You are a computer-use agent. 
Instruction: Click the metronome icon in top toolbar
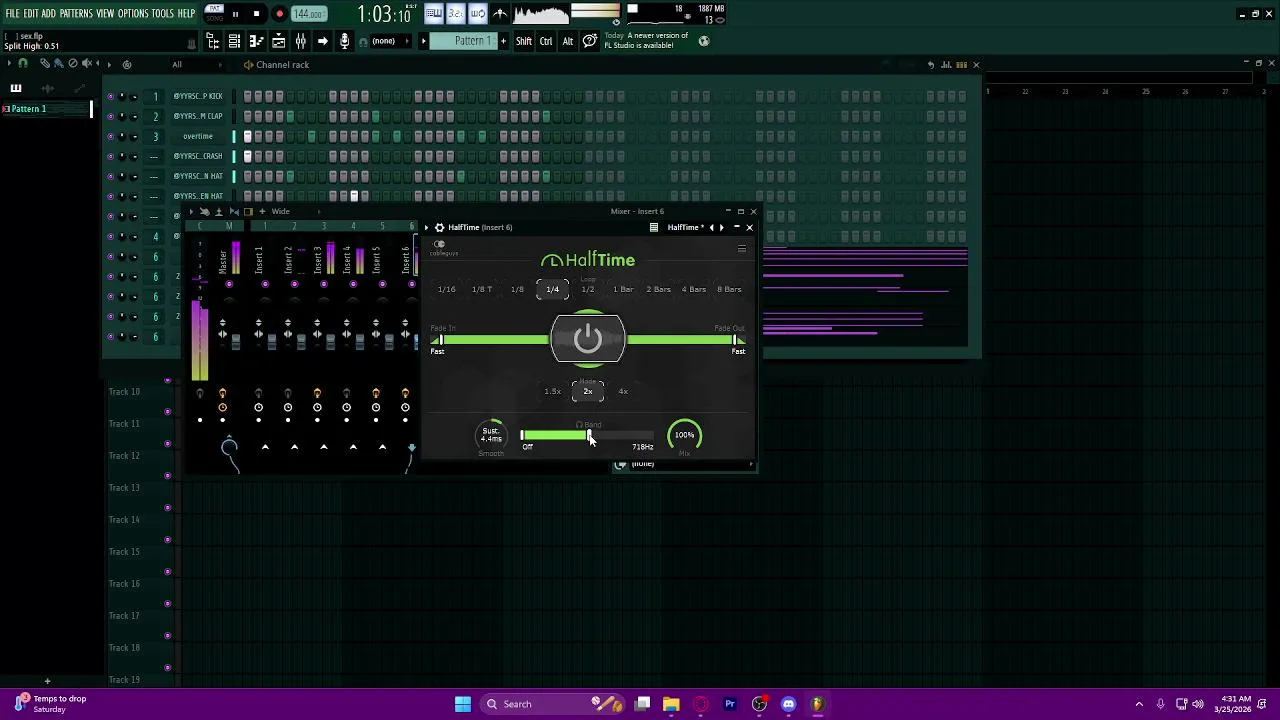coord(500,14)
